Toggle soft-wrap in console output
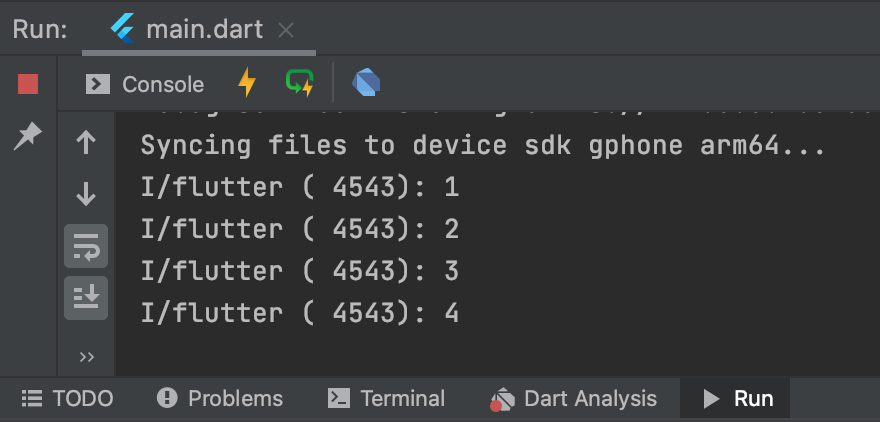Screen dimensions: 880x422 point(86,246)
